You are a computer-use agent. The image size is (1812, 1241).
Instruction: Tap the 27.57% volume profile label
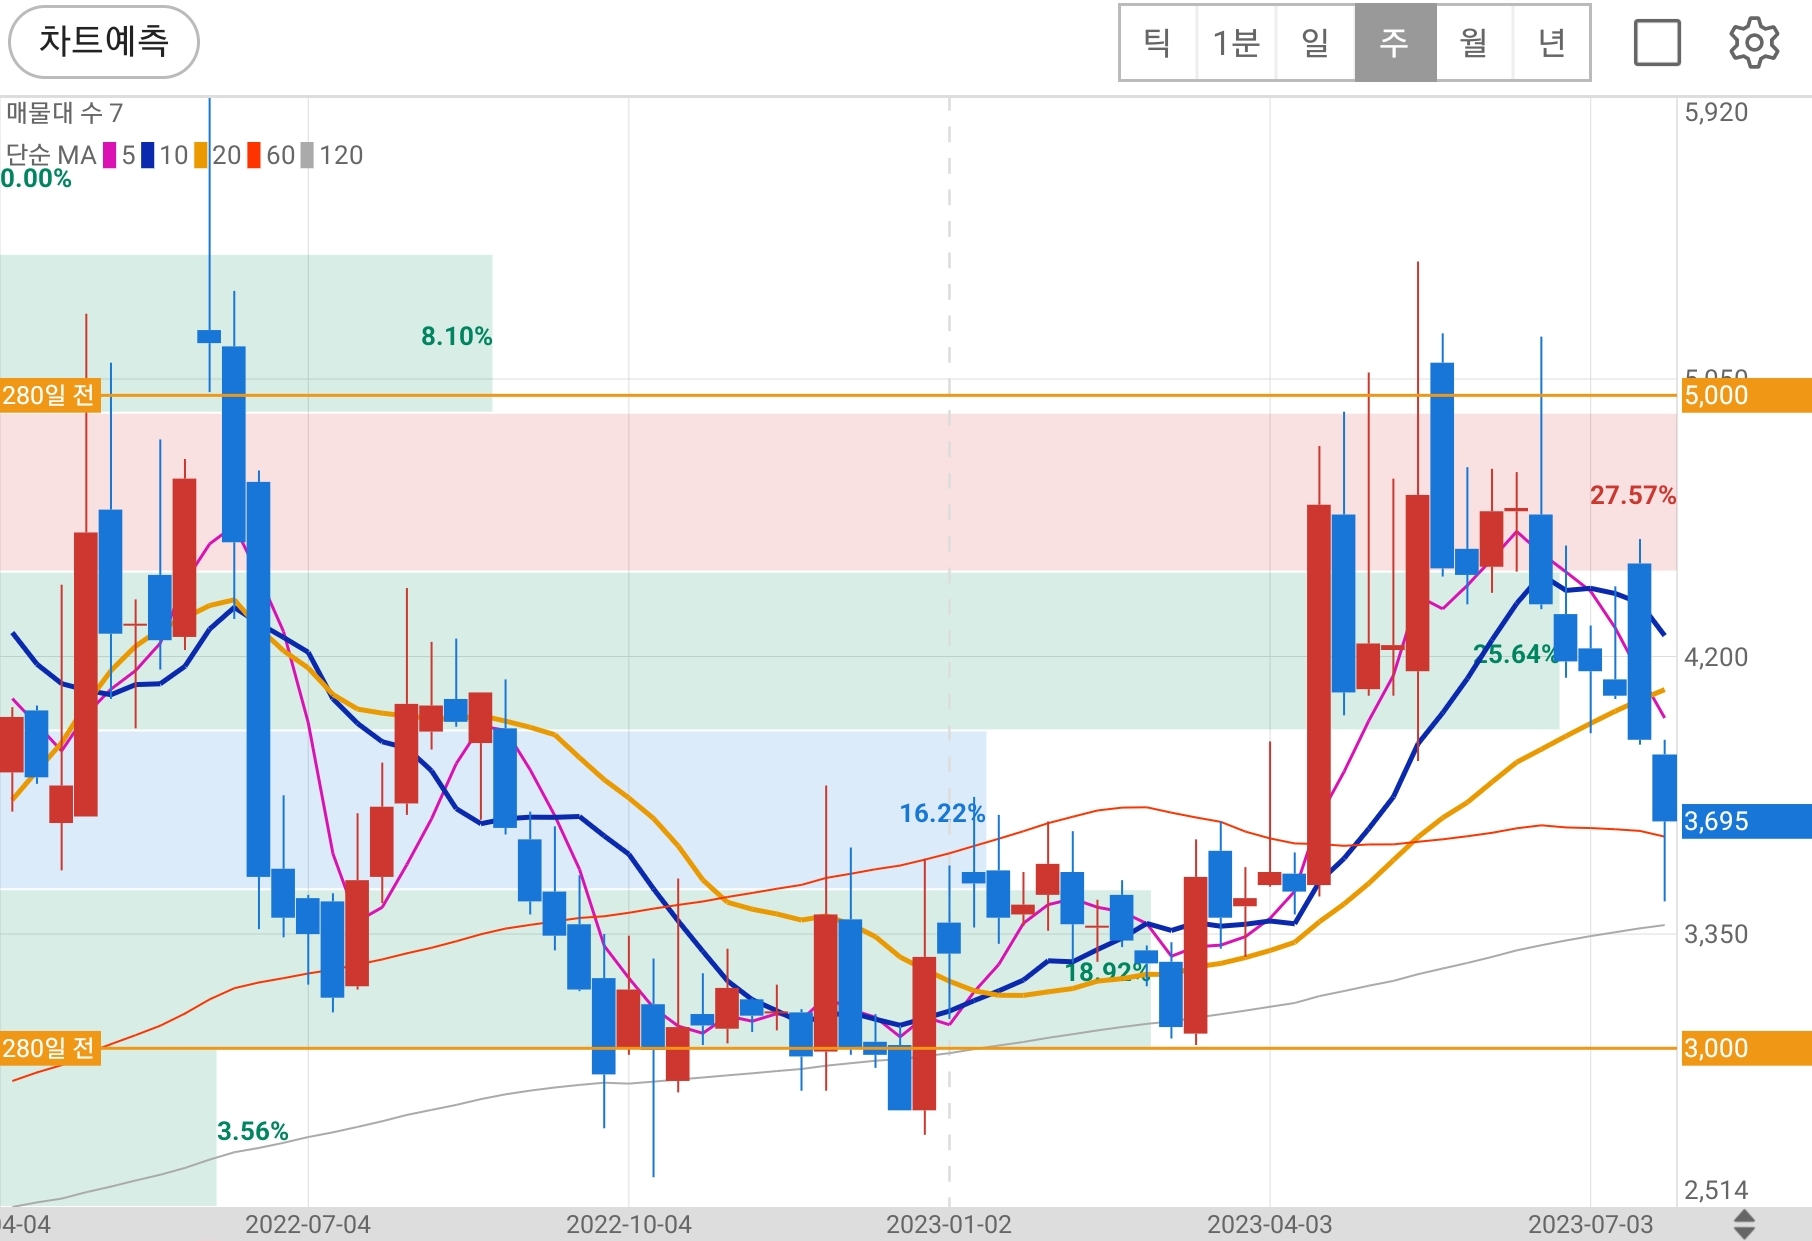point(1633,495)
